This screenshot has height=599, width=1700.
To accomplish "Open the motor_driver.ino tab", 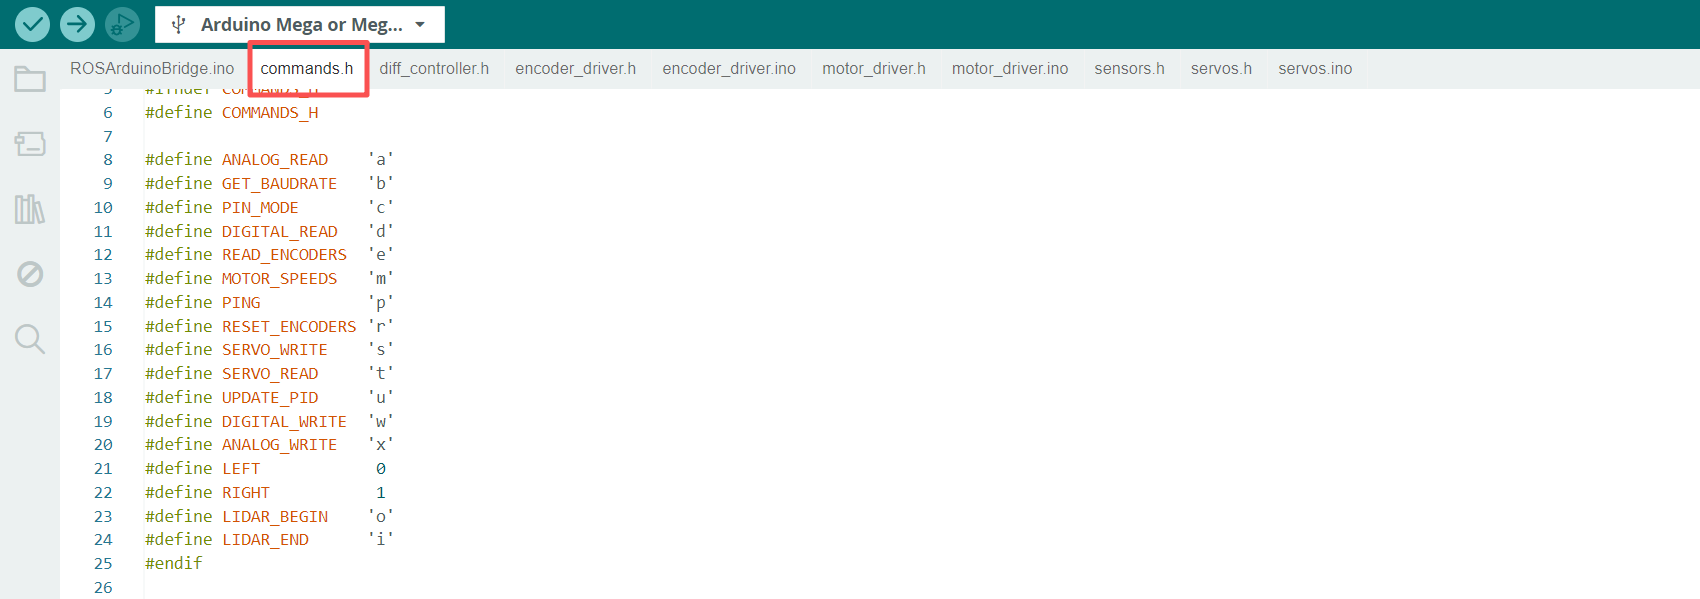I will pyautogui.click(x=1010, y=68).
